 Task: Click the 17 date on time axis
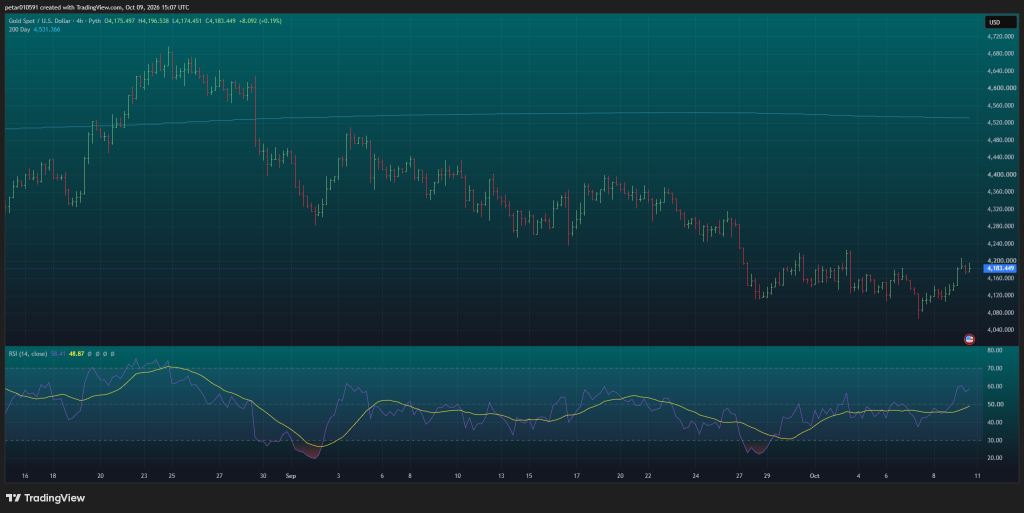577,476
